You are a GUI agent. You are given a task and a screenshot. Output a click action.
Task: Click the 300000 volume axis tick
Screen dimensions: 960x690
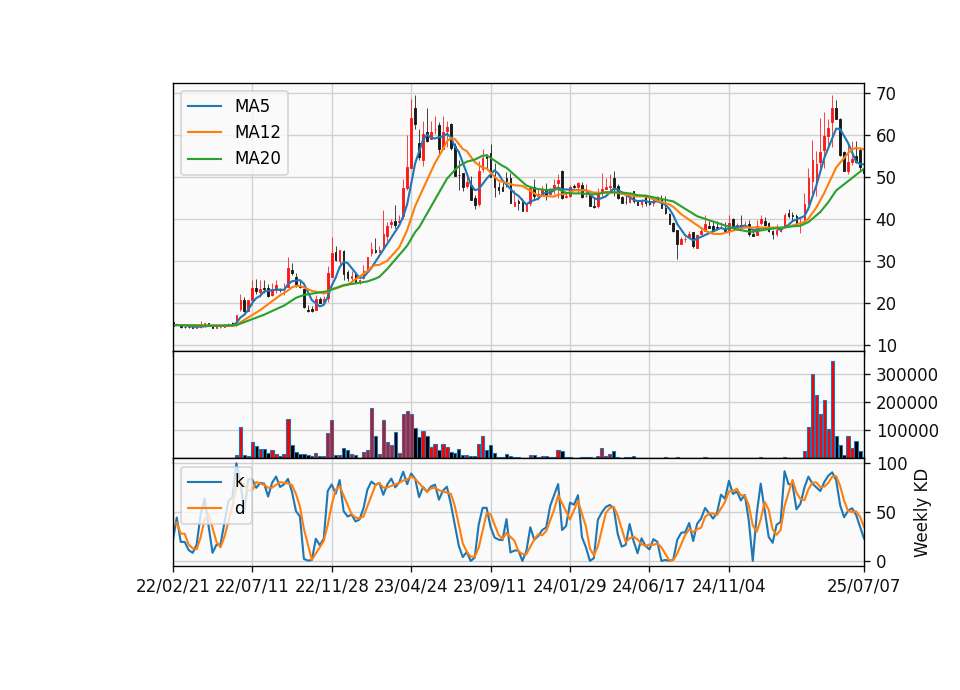click(907, 375)
